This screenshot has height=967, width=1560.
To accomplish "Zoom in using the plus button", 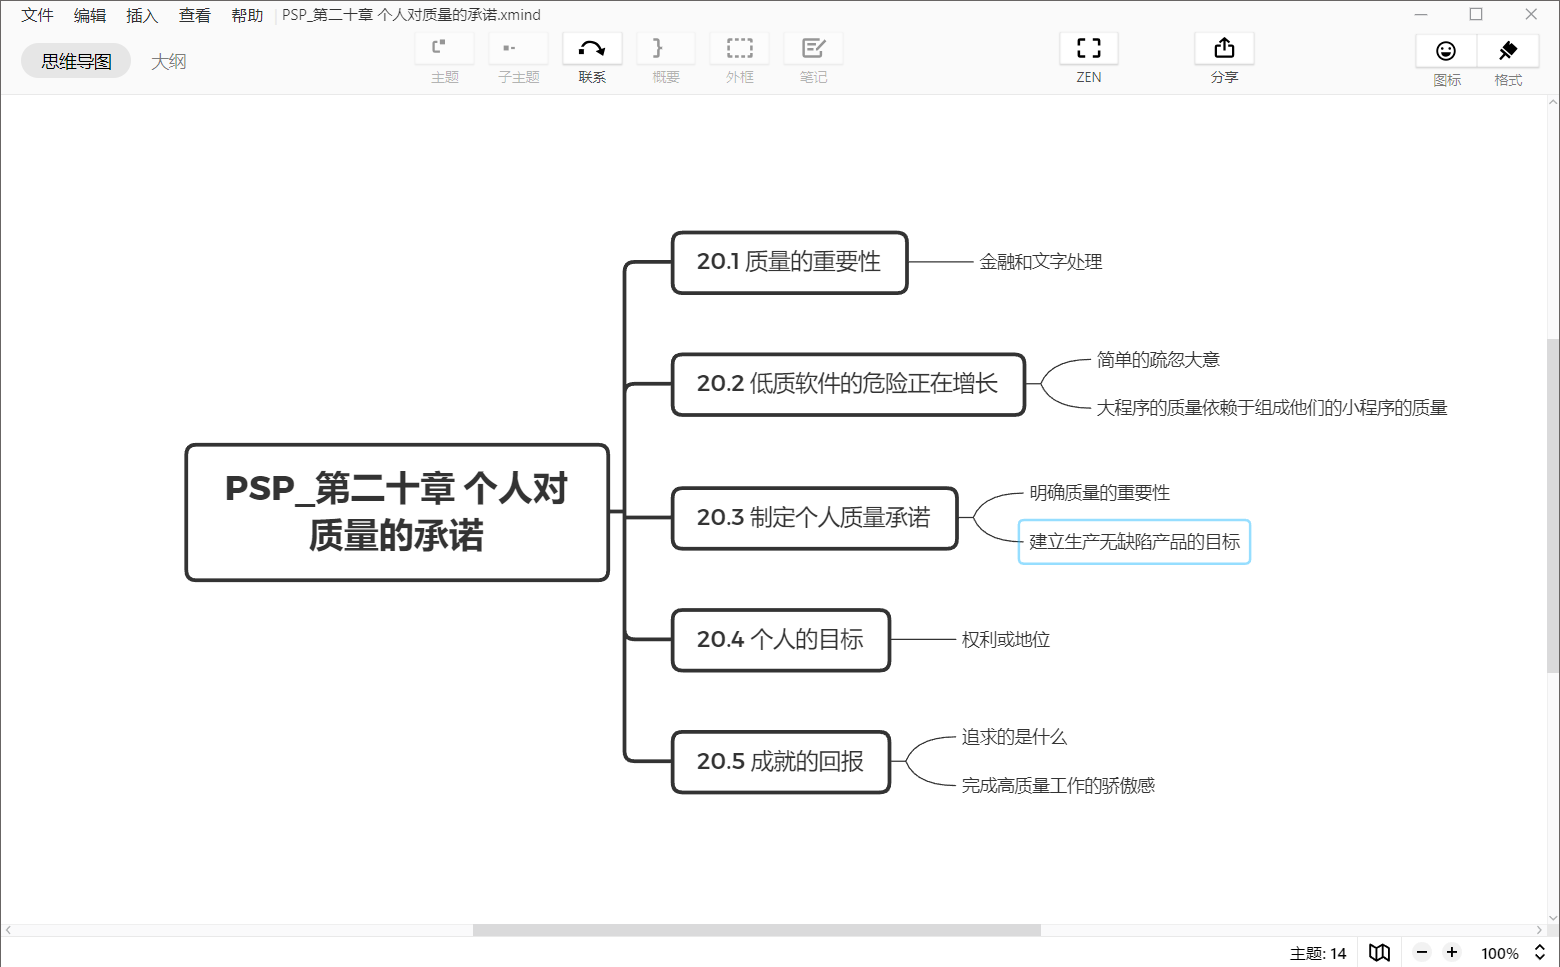I will point(1452,952).
